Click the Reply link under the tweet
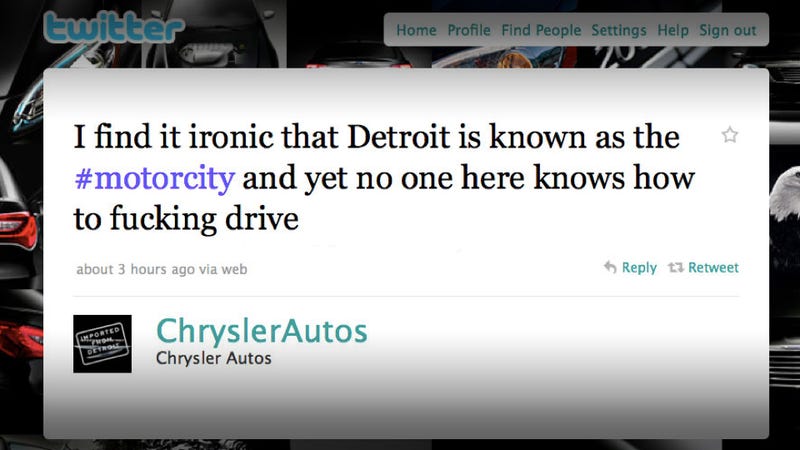800x450 pixels. point(639,267)
